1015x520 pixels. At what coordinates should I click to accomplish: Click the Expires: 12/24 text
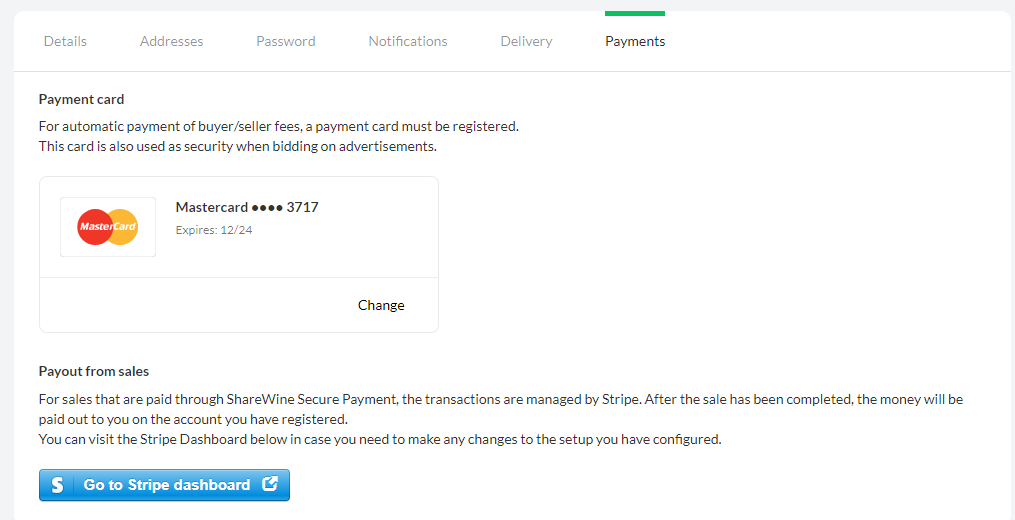pyautogui.click(x=214, y=229)
